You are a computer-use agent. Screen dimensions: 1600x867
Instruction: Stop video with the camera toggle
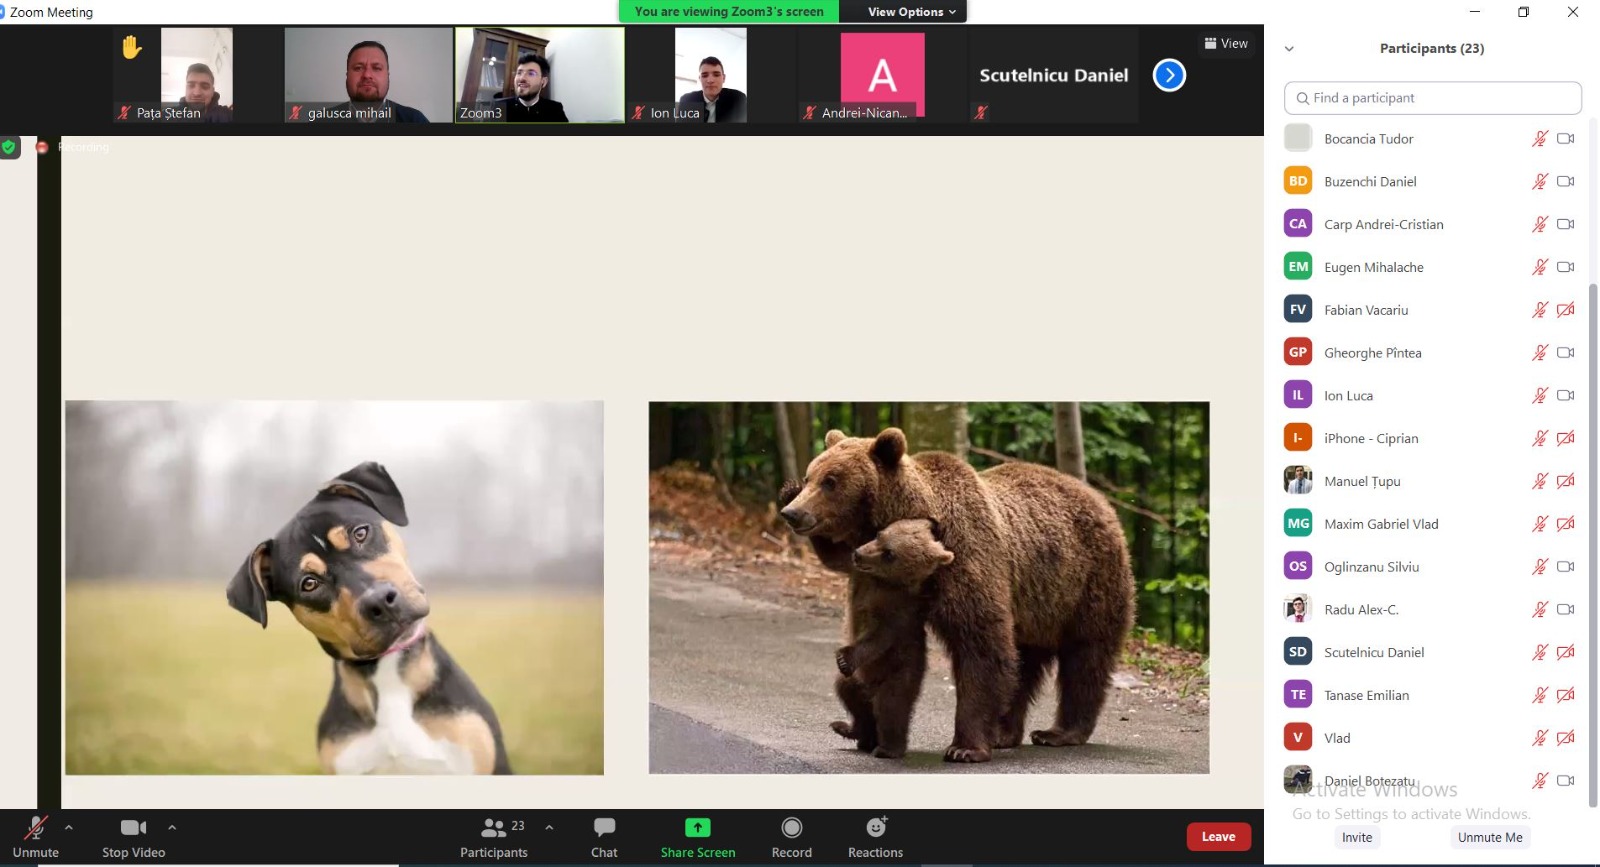(x=133, y=828)
